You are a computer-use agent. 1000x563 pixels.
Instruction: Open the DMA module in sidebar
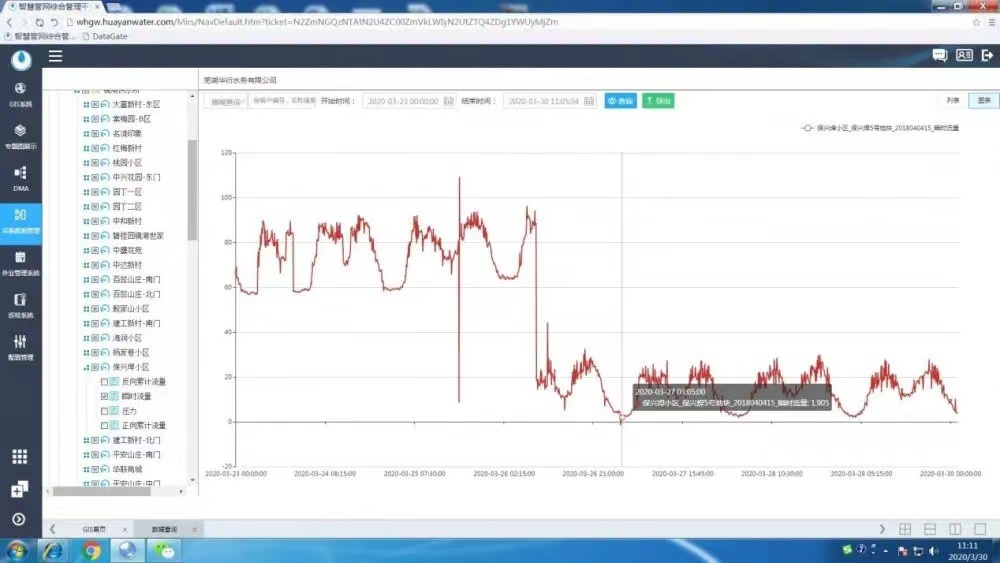[x=20, y=177]
